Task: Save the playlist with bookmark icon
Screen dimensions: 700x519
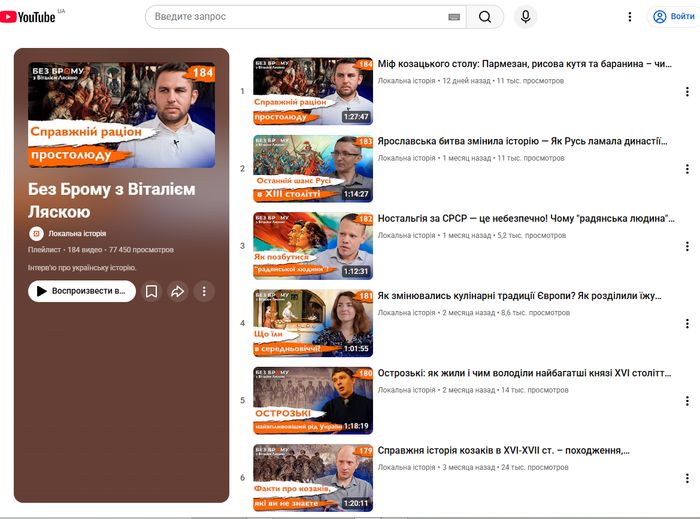Action: pyautogui.click(x=151, y=291)
